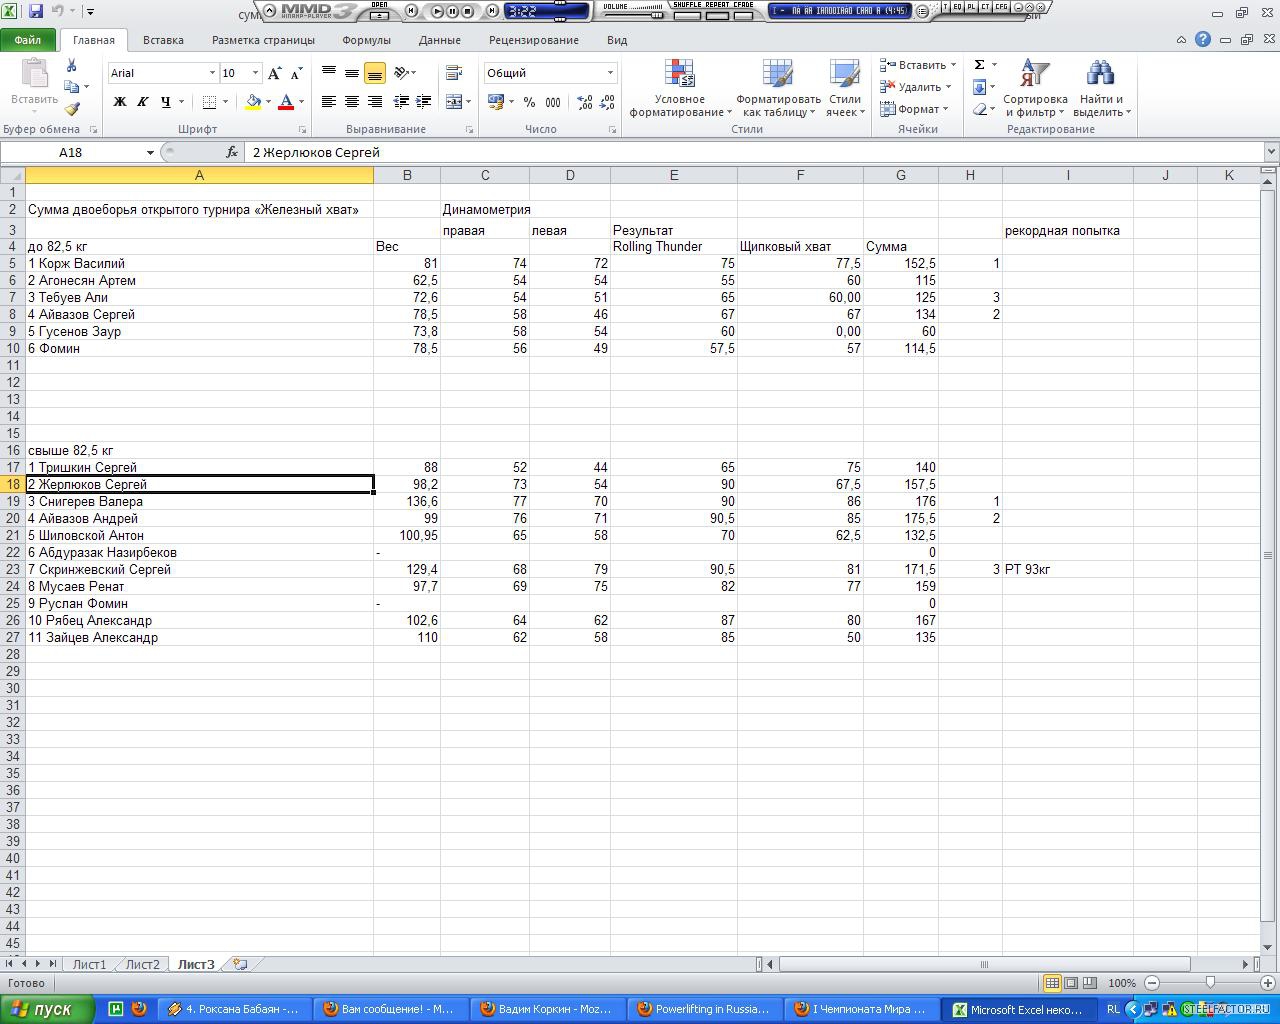Click the Windows пуск start button

pos(47,1009)
